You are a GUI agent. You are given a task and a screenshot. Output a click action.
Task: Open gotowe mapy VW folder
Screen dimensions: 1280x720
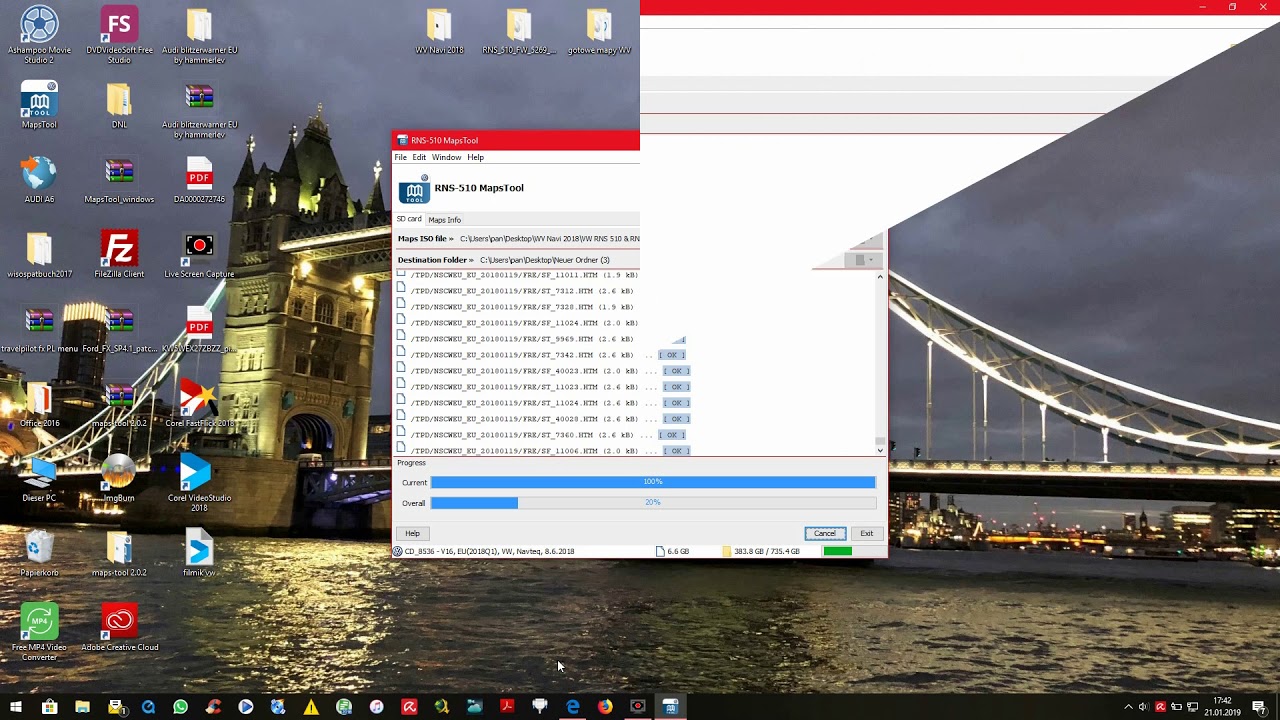(599, 30)
